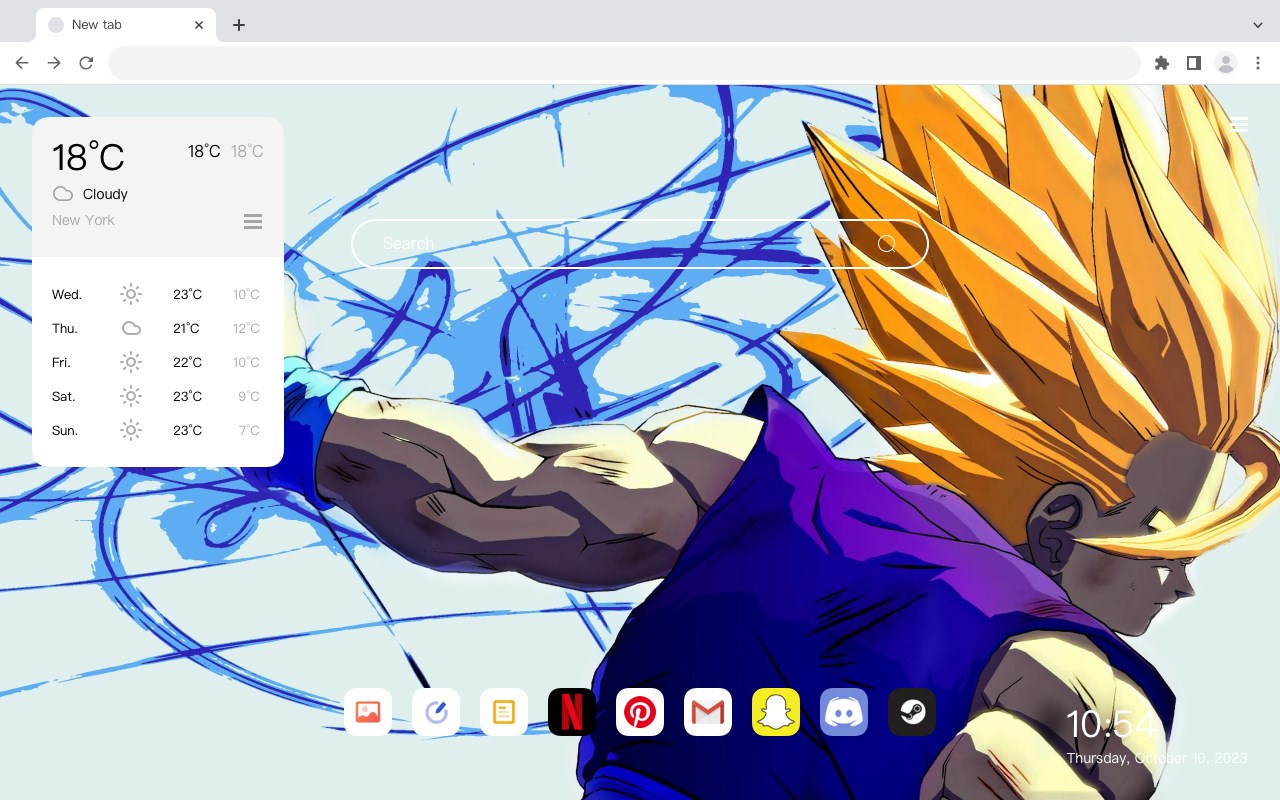Click the current 18°C temperature
The width and height of the screenshot is (1280, 800).
[x=88, y=157]
